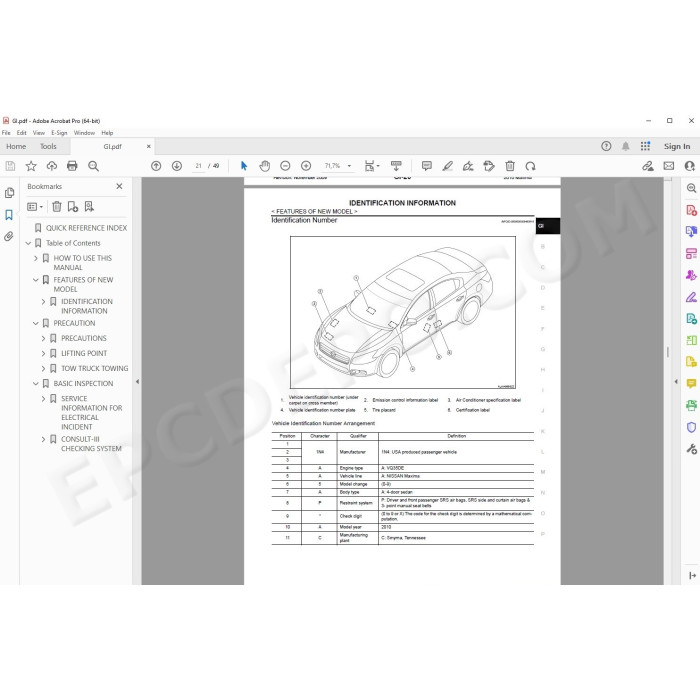Go to next page arrow
Image resolution: width=700 pixels, height=700 pixels.
coord(177,166)
